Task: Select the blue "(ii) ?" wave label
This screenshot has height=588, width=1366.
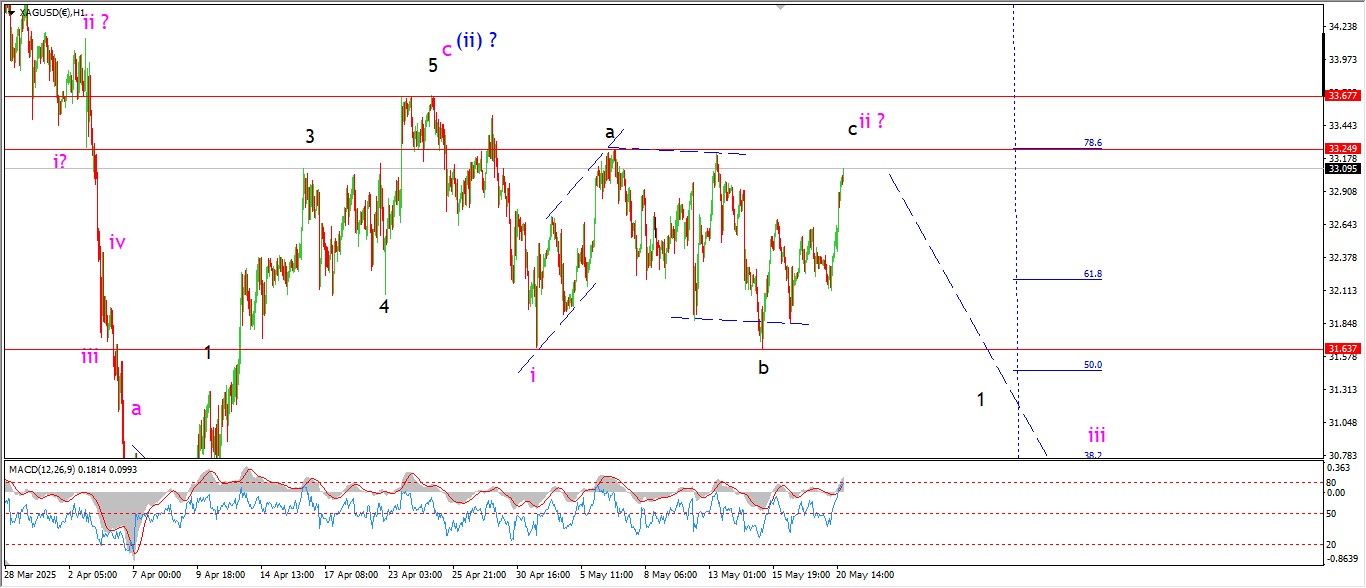Action: [477, 41]
